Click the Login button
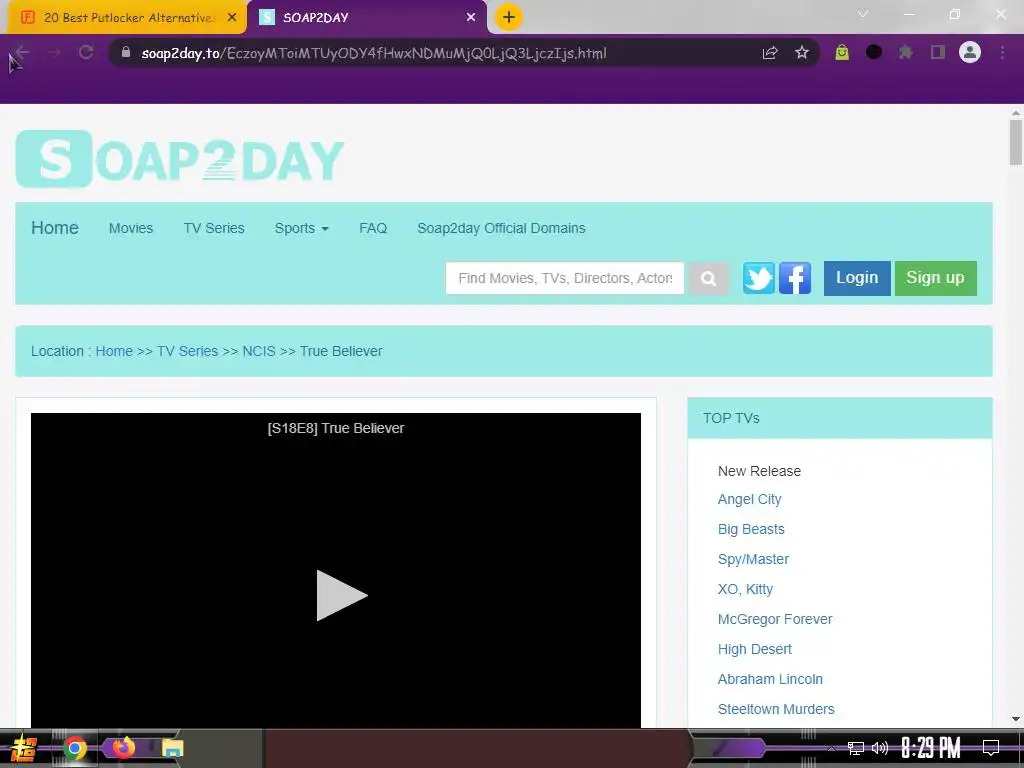Image resolution: width=1024 pixels, height=768 pixels. tap(857, 278)
